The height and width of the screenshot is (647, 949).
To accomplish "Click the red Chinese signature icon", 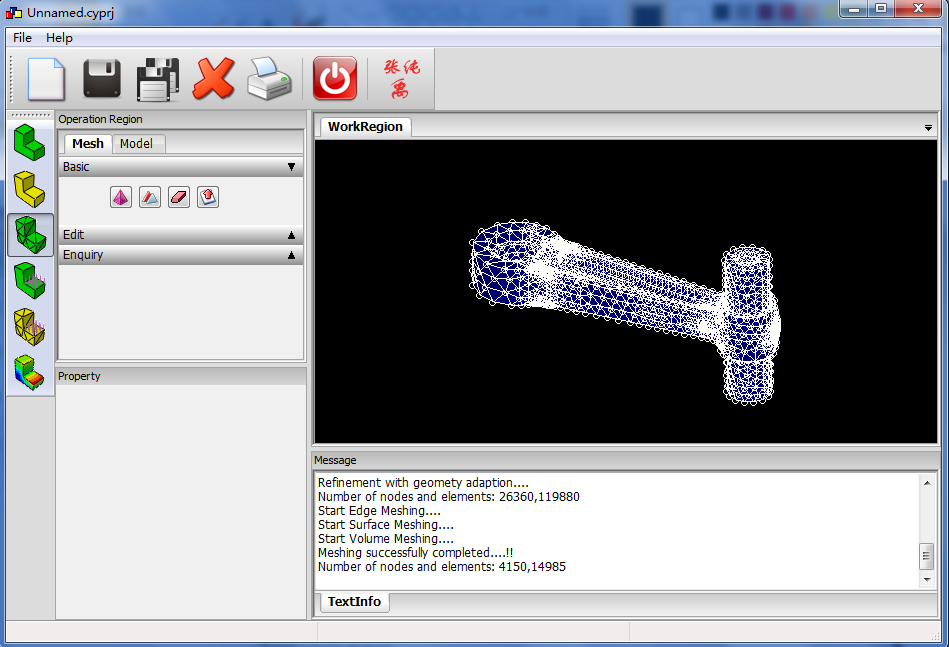I will (x=401, y=78).
